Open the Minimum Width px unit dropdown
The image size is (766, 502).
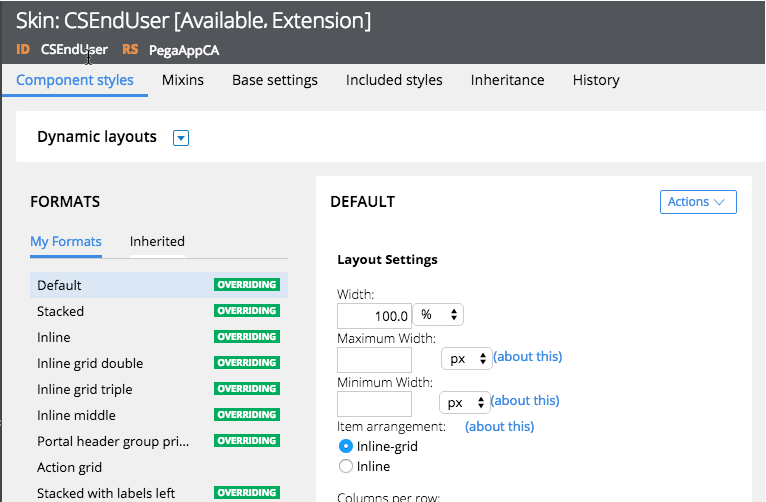click(x=464, y=403)
